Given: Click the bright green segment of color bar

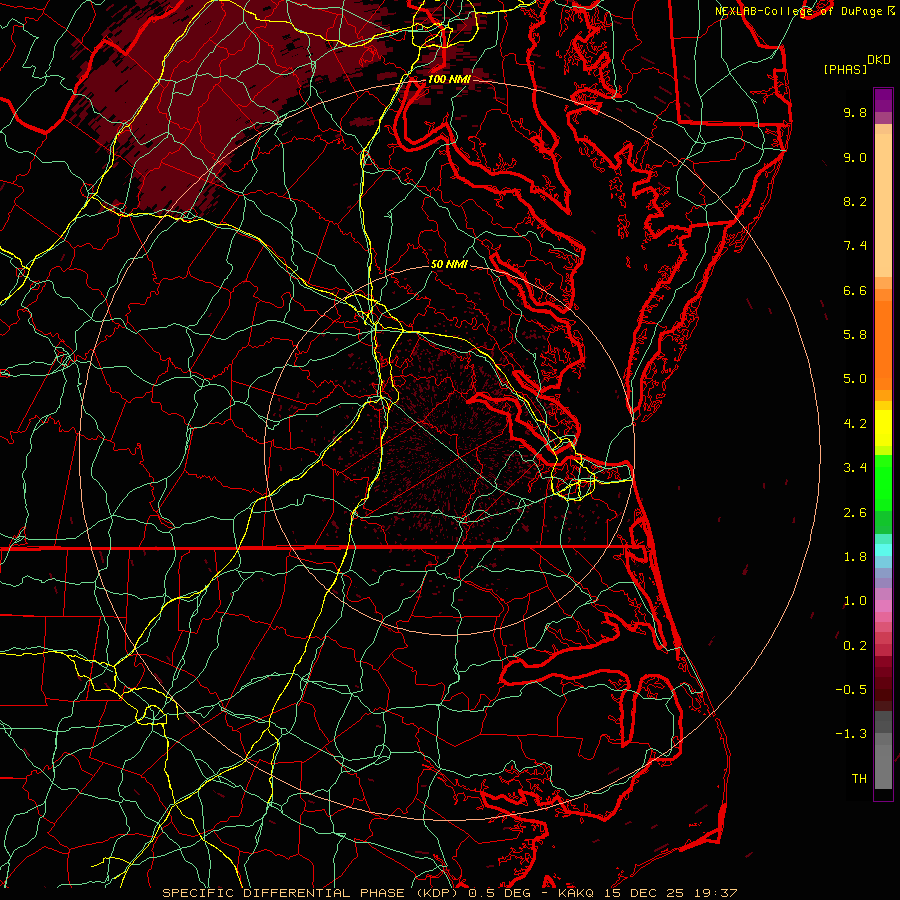Looking at the screenshot, I should click(883, 484).
